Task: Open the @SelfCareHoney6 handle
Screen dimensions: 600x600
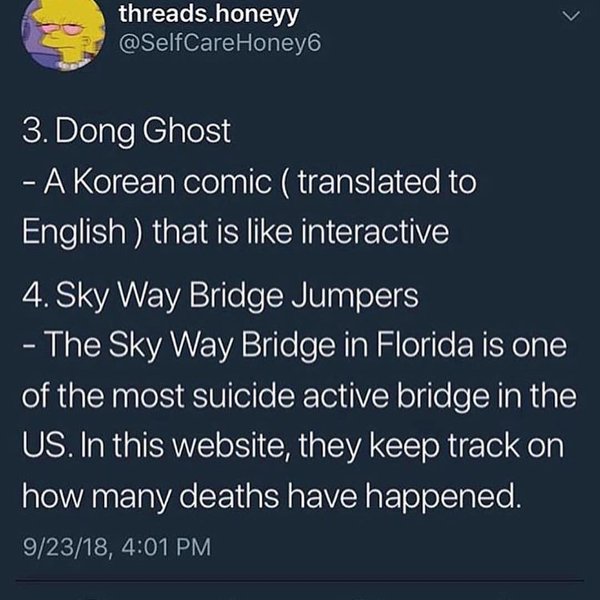Action: [220, 43]
